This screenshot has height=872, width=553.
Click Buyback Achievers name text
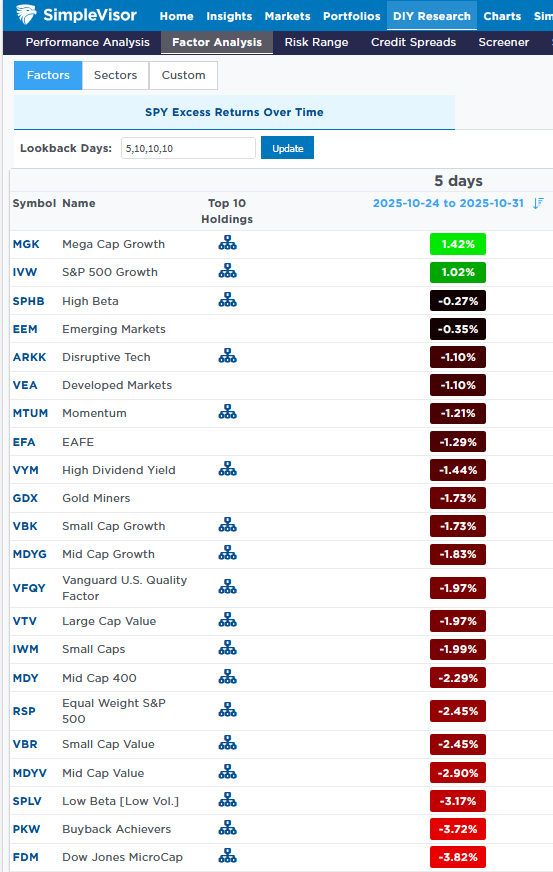click(117, 829)
